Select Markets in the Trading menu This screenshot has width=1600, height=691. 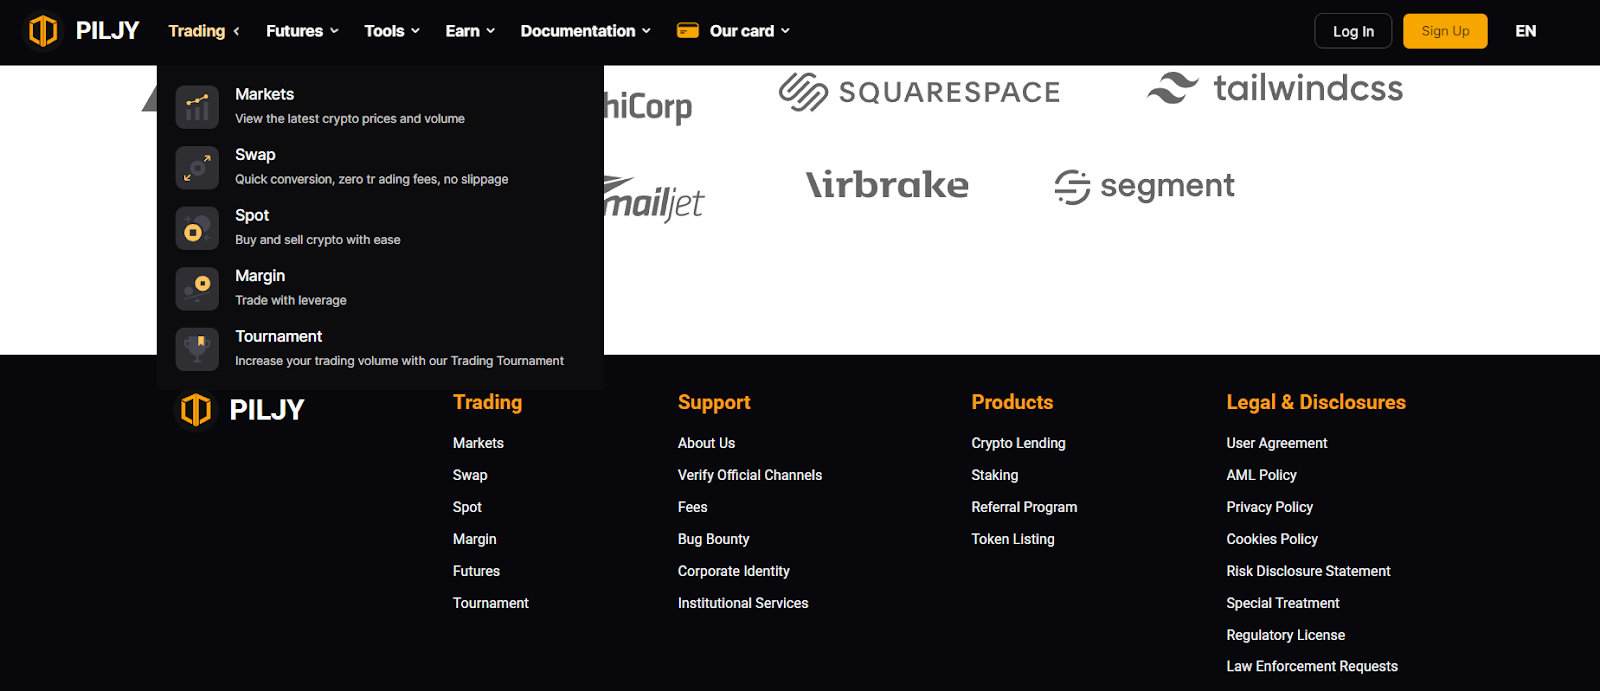(380, 106)
